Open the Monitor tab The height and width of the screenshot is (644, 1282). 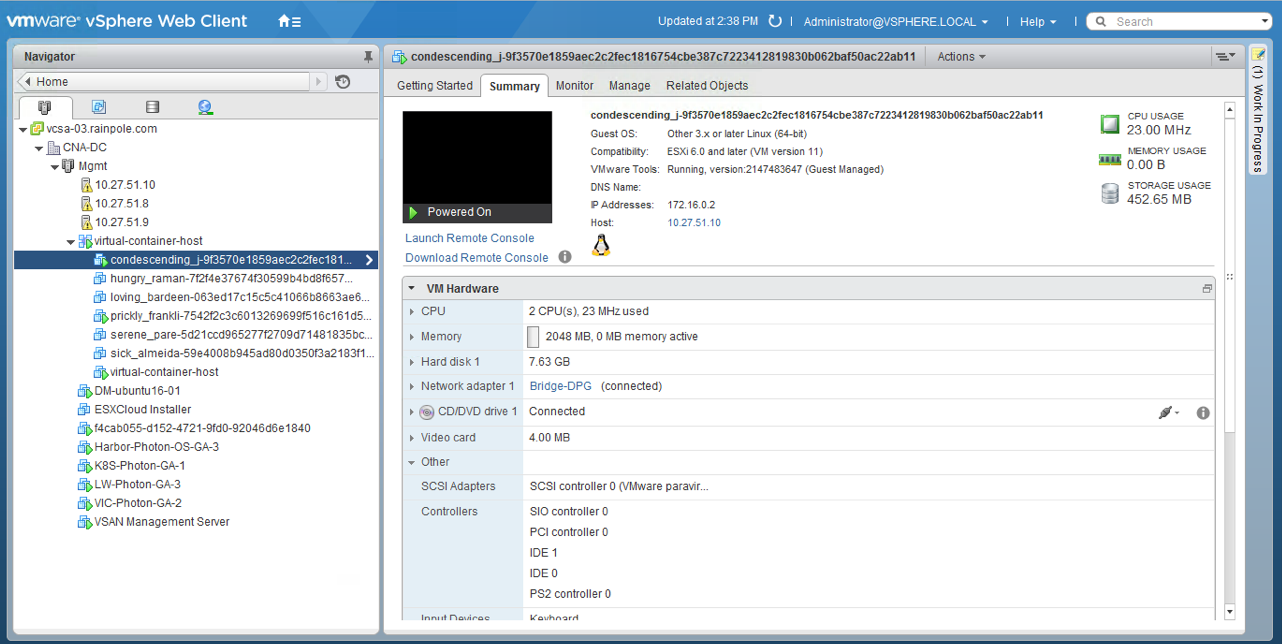click(574, 86)
